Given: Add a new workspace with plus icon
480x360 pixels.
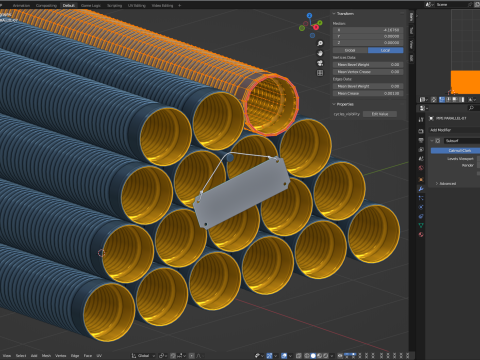Looking at the screenshot, I should click(179, 5).
